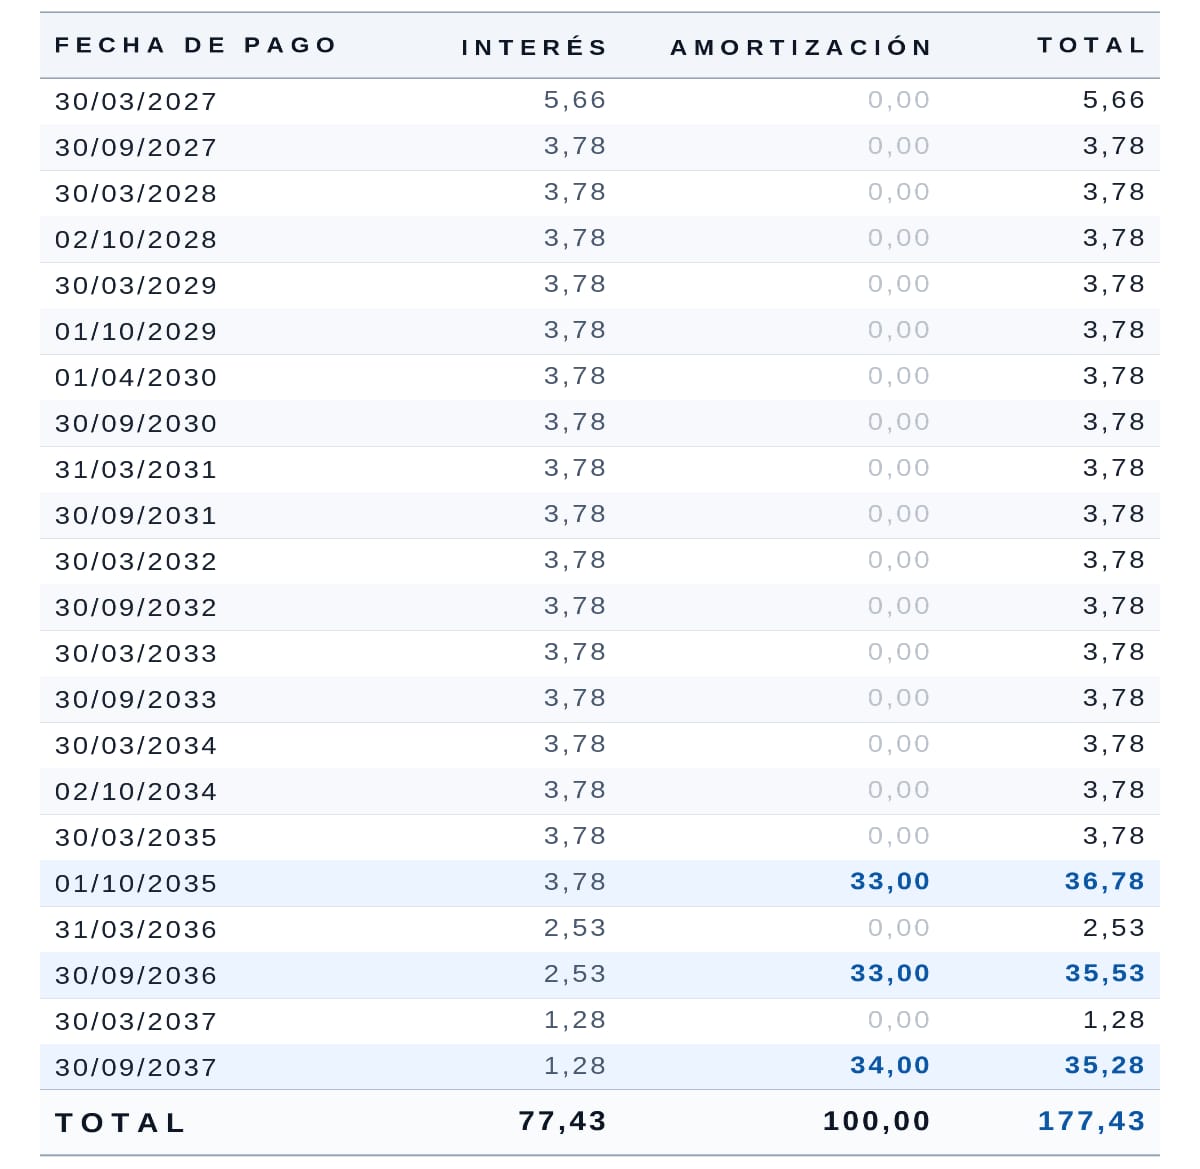
Task: Select the date 30/09/2036
Action: [x=136, y=975]
